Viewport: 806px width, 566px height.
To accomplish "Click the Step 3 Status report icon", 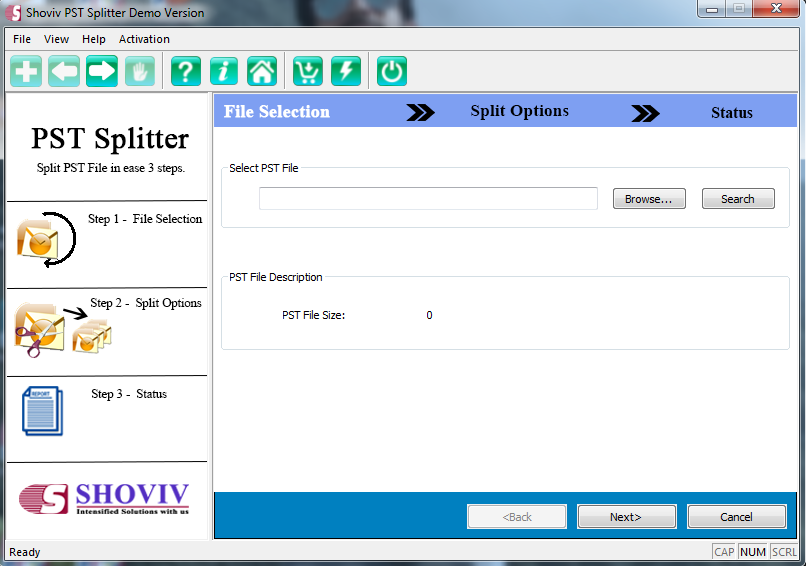I will [42, 411].
